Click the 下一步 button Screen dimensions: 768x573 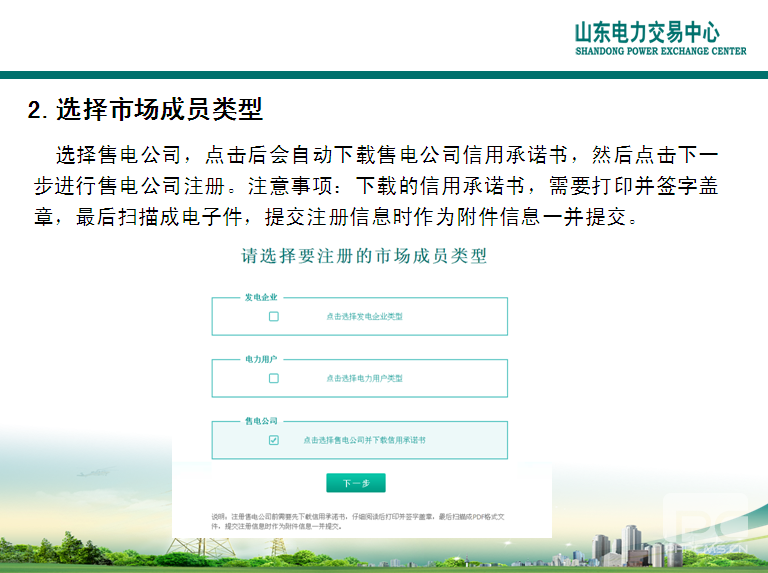[x=356, y=483]
